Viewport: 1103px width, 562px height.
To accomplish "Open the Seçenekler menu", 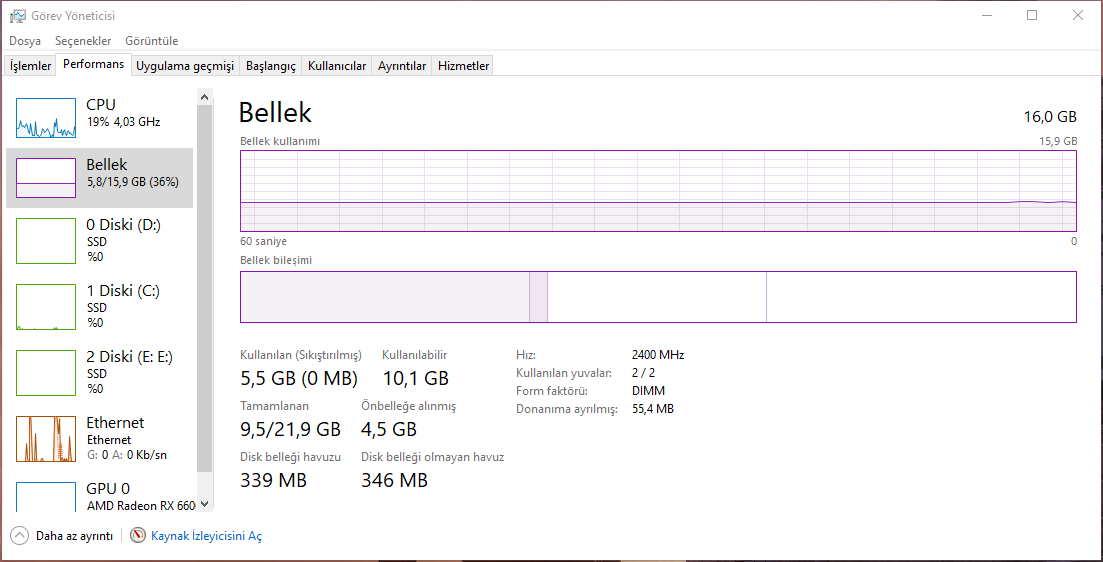I will (x=83, y=41).
